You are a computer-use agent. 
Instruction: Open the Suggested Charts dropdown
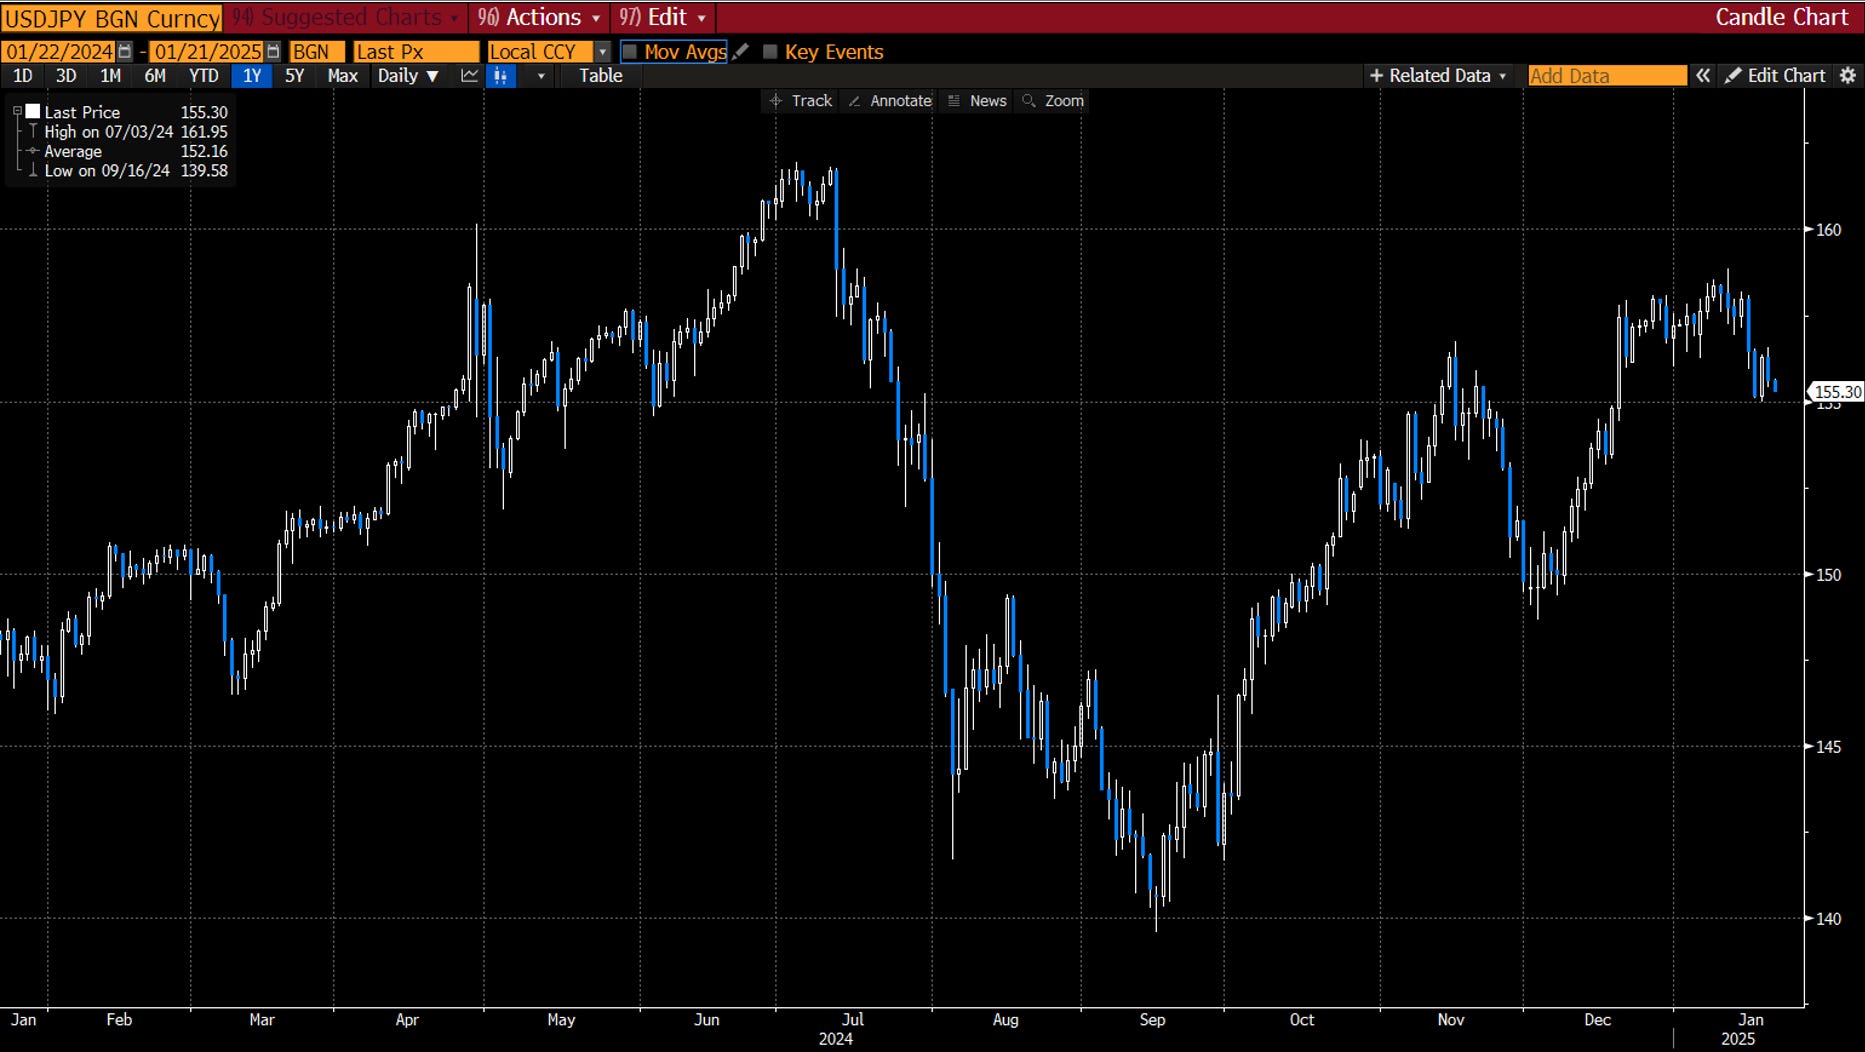click(x=345, y=18)
